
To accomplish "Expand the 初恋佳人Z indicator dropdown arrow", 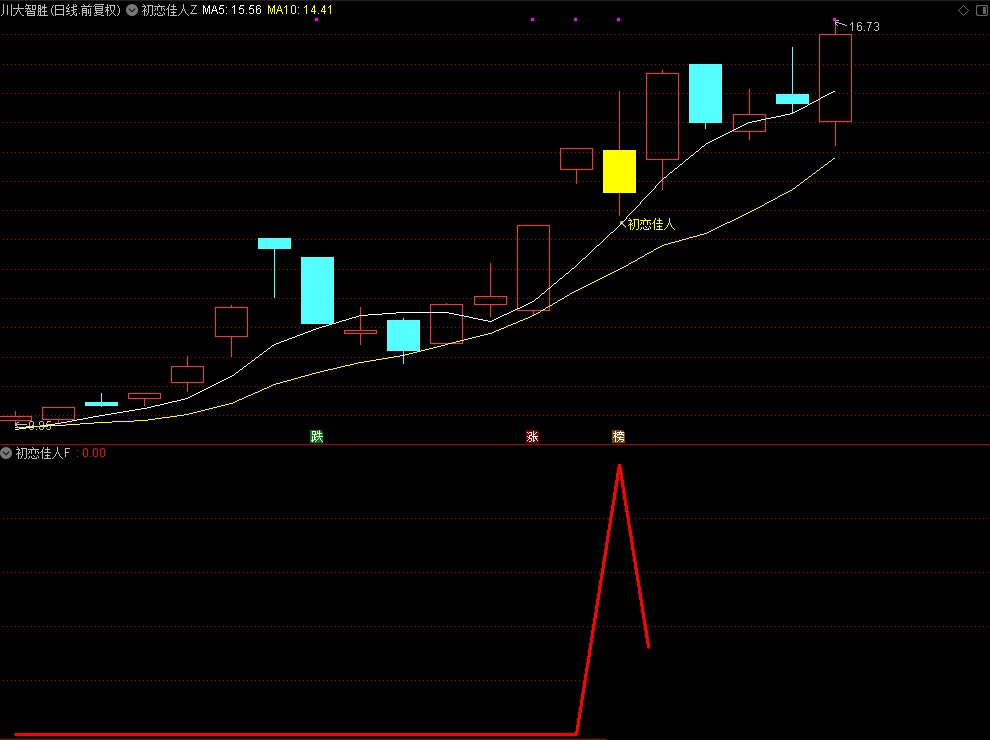I will pyautogui.click(x=132, y=10).
